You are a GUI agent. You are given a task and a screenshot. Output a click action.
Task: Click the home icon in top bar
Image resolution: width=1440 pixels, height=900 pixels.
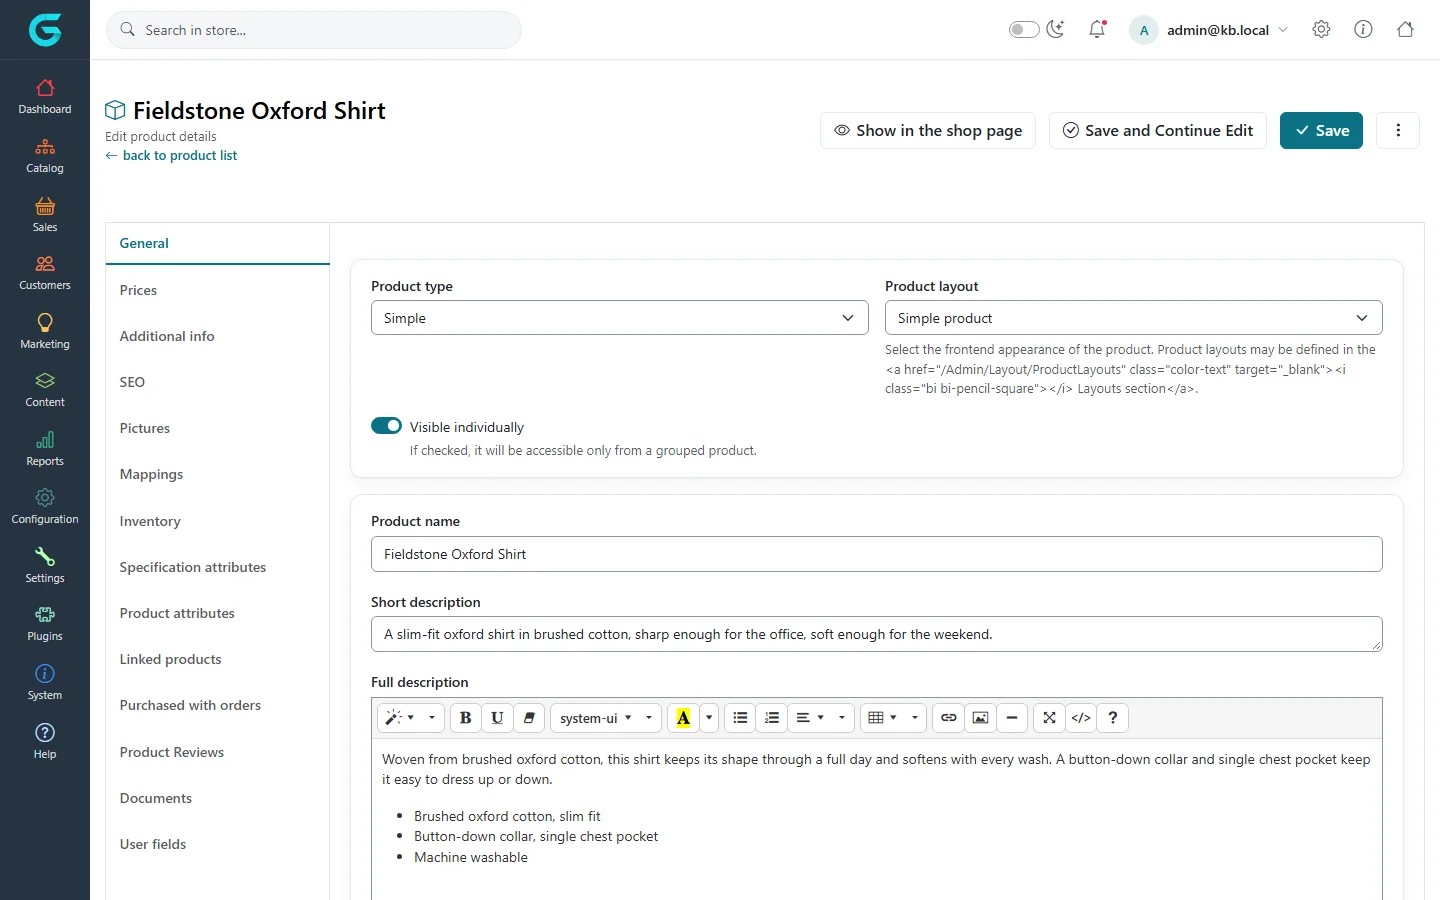click(x=1405, y=29)
